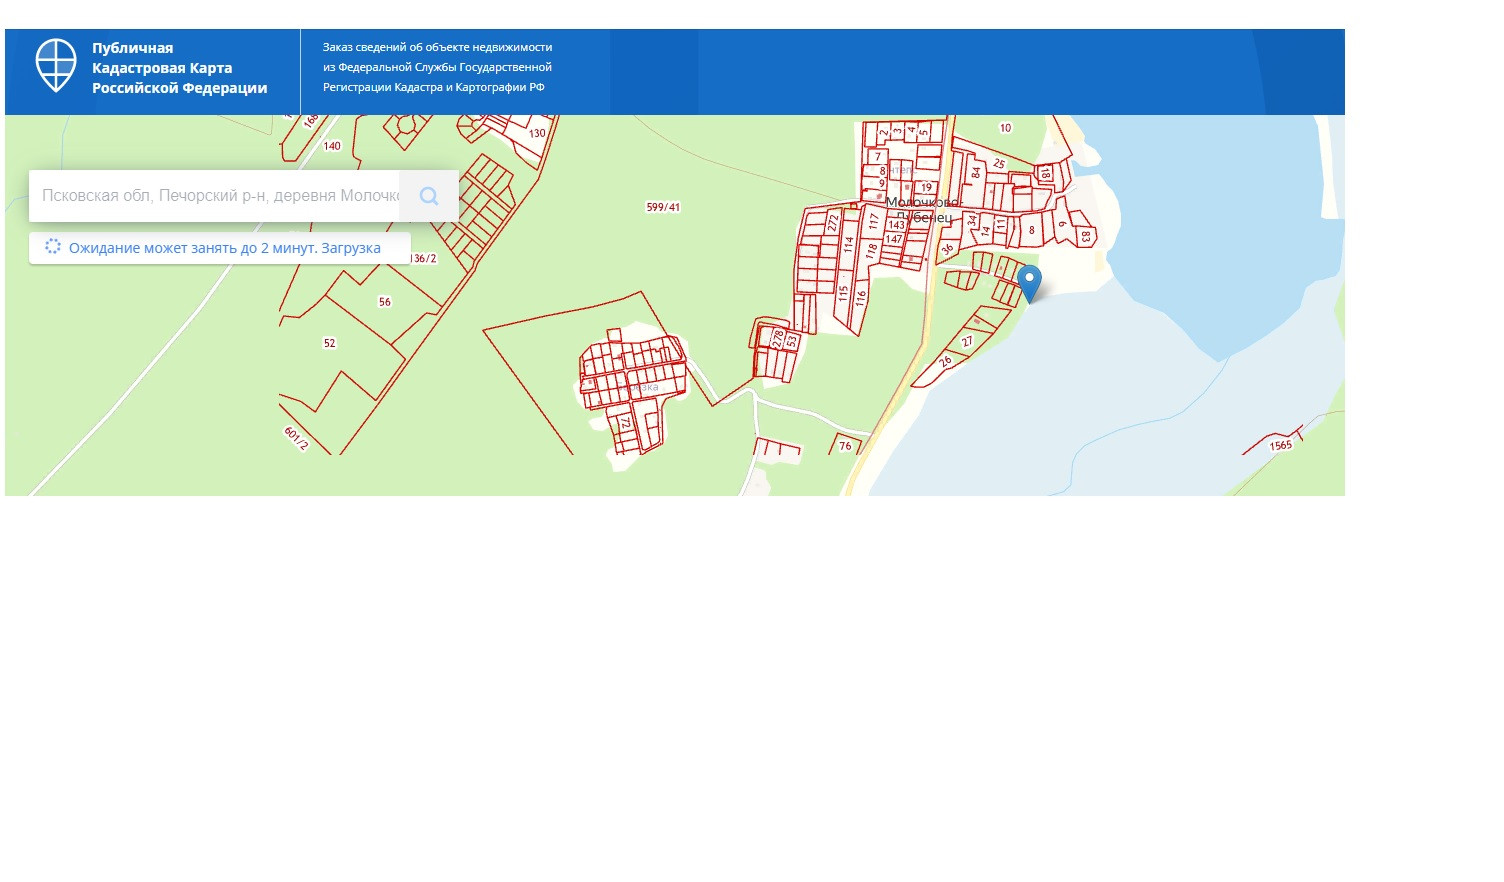Select cadastral parcel 599/41
The height and width of the screenshot is (882, 1504).
[663, 207]
